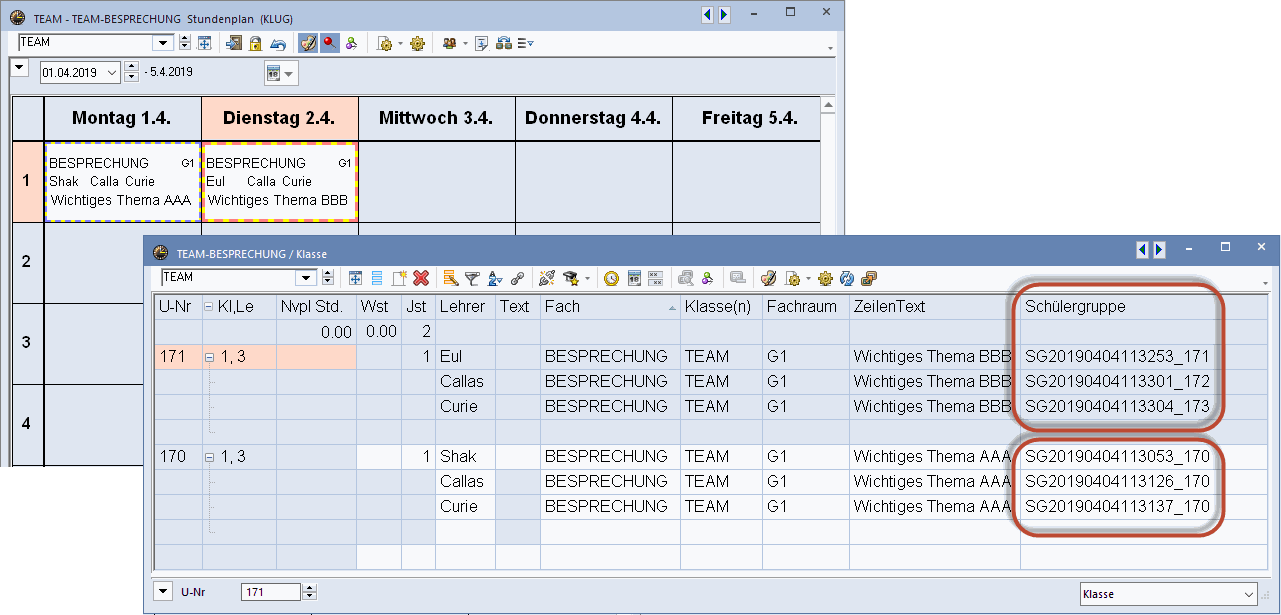Click the A-Z sort icon in Klasse toolbar
Image resolution: width=1281 pixels, height=615 pixels.
[x=495, y=279]
